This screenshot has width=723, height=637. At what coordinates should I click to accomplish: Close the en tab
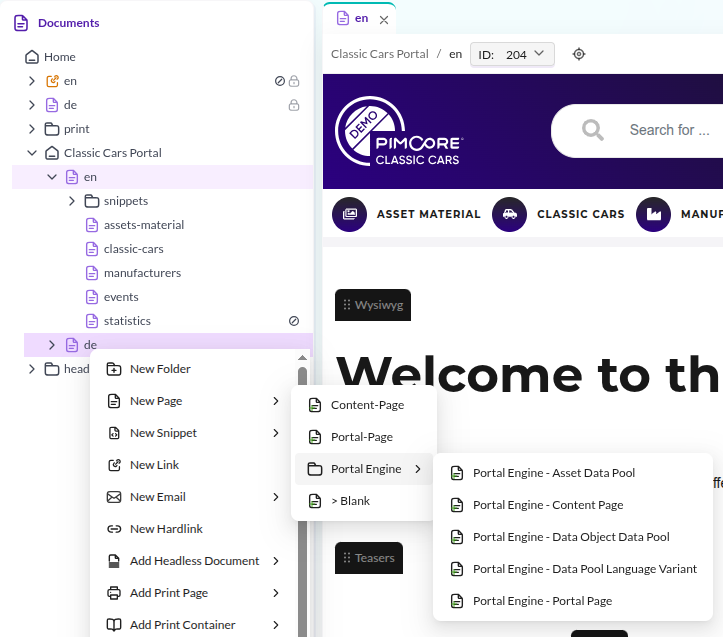[x=384, y=20]
